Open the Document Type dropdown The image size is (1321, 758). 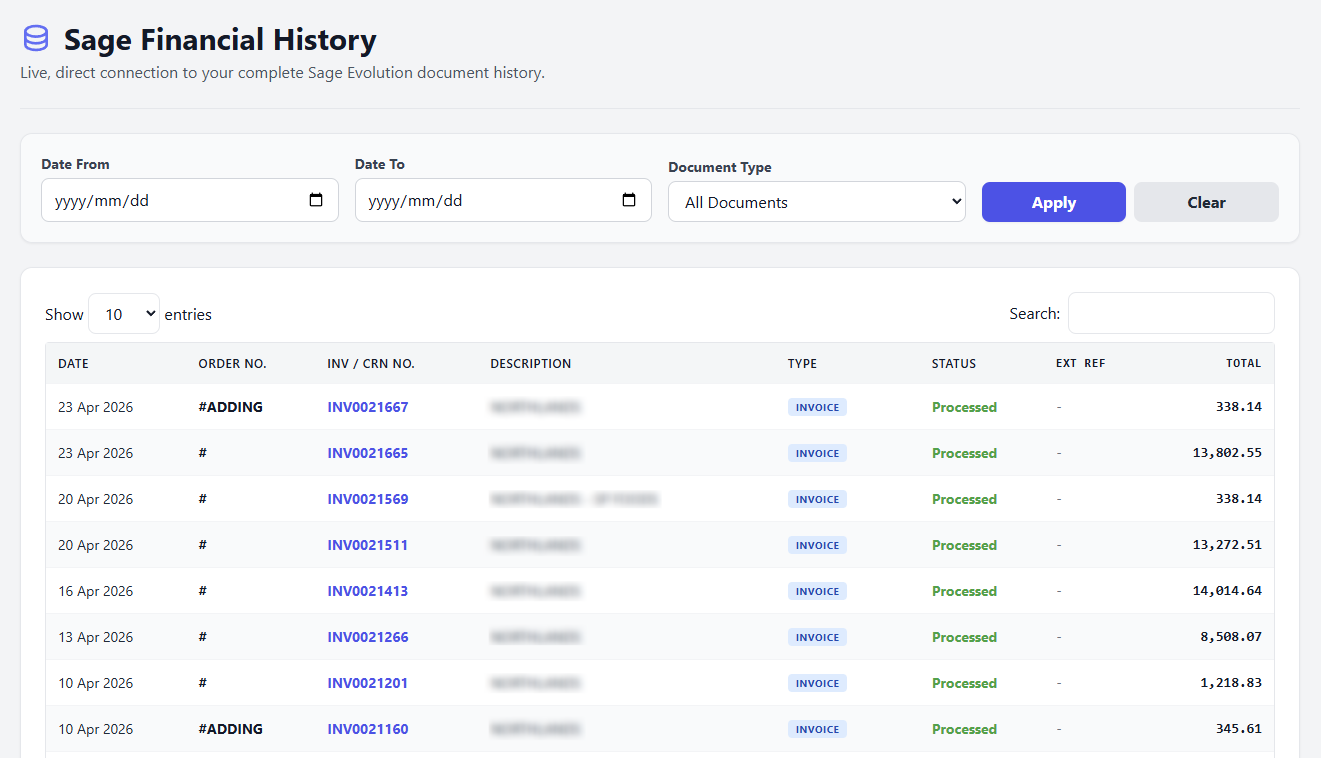click(817, 202)
